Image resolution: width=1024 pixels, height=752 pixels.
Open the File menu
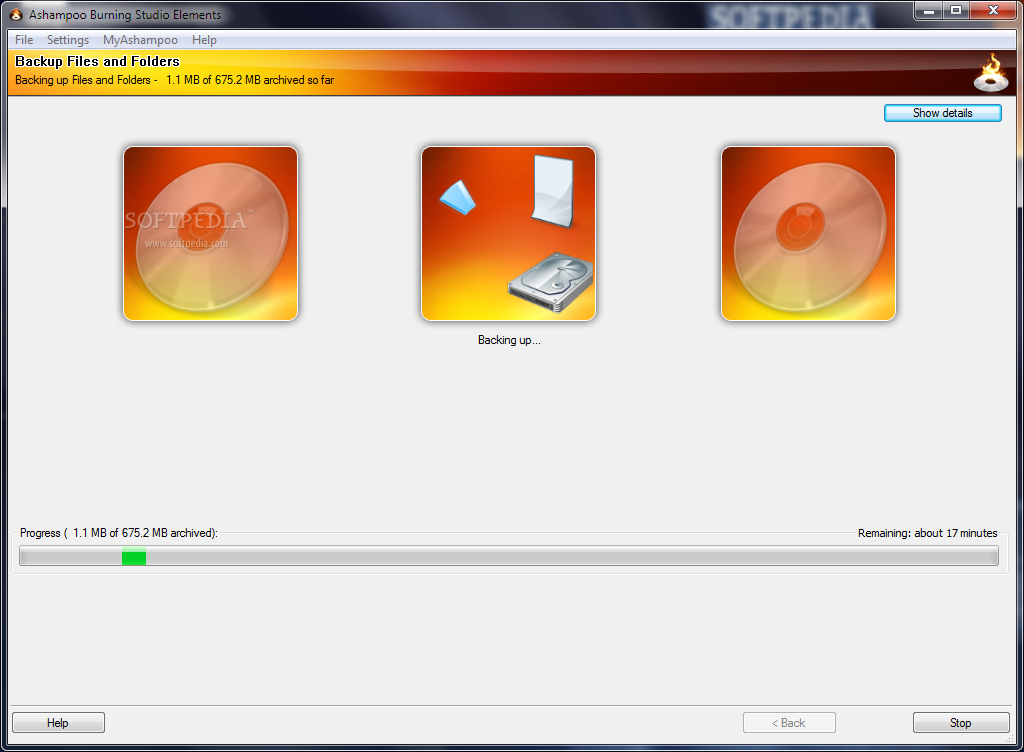pyautogui.click(x=24, y=40)
